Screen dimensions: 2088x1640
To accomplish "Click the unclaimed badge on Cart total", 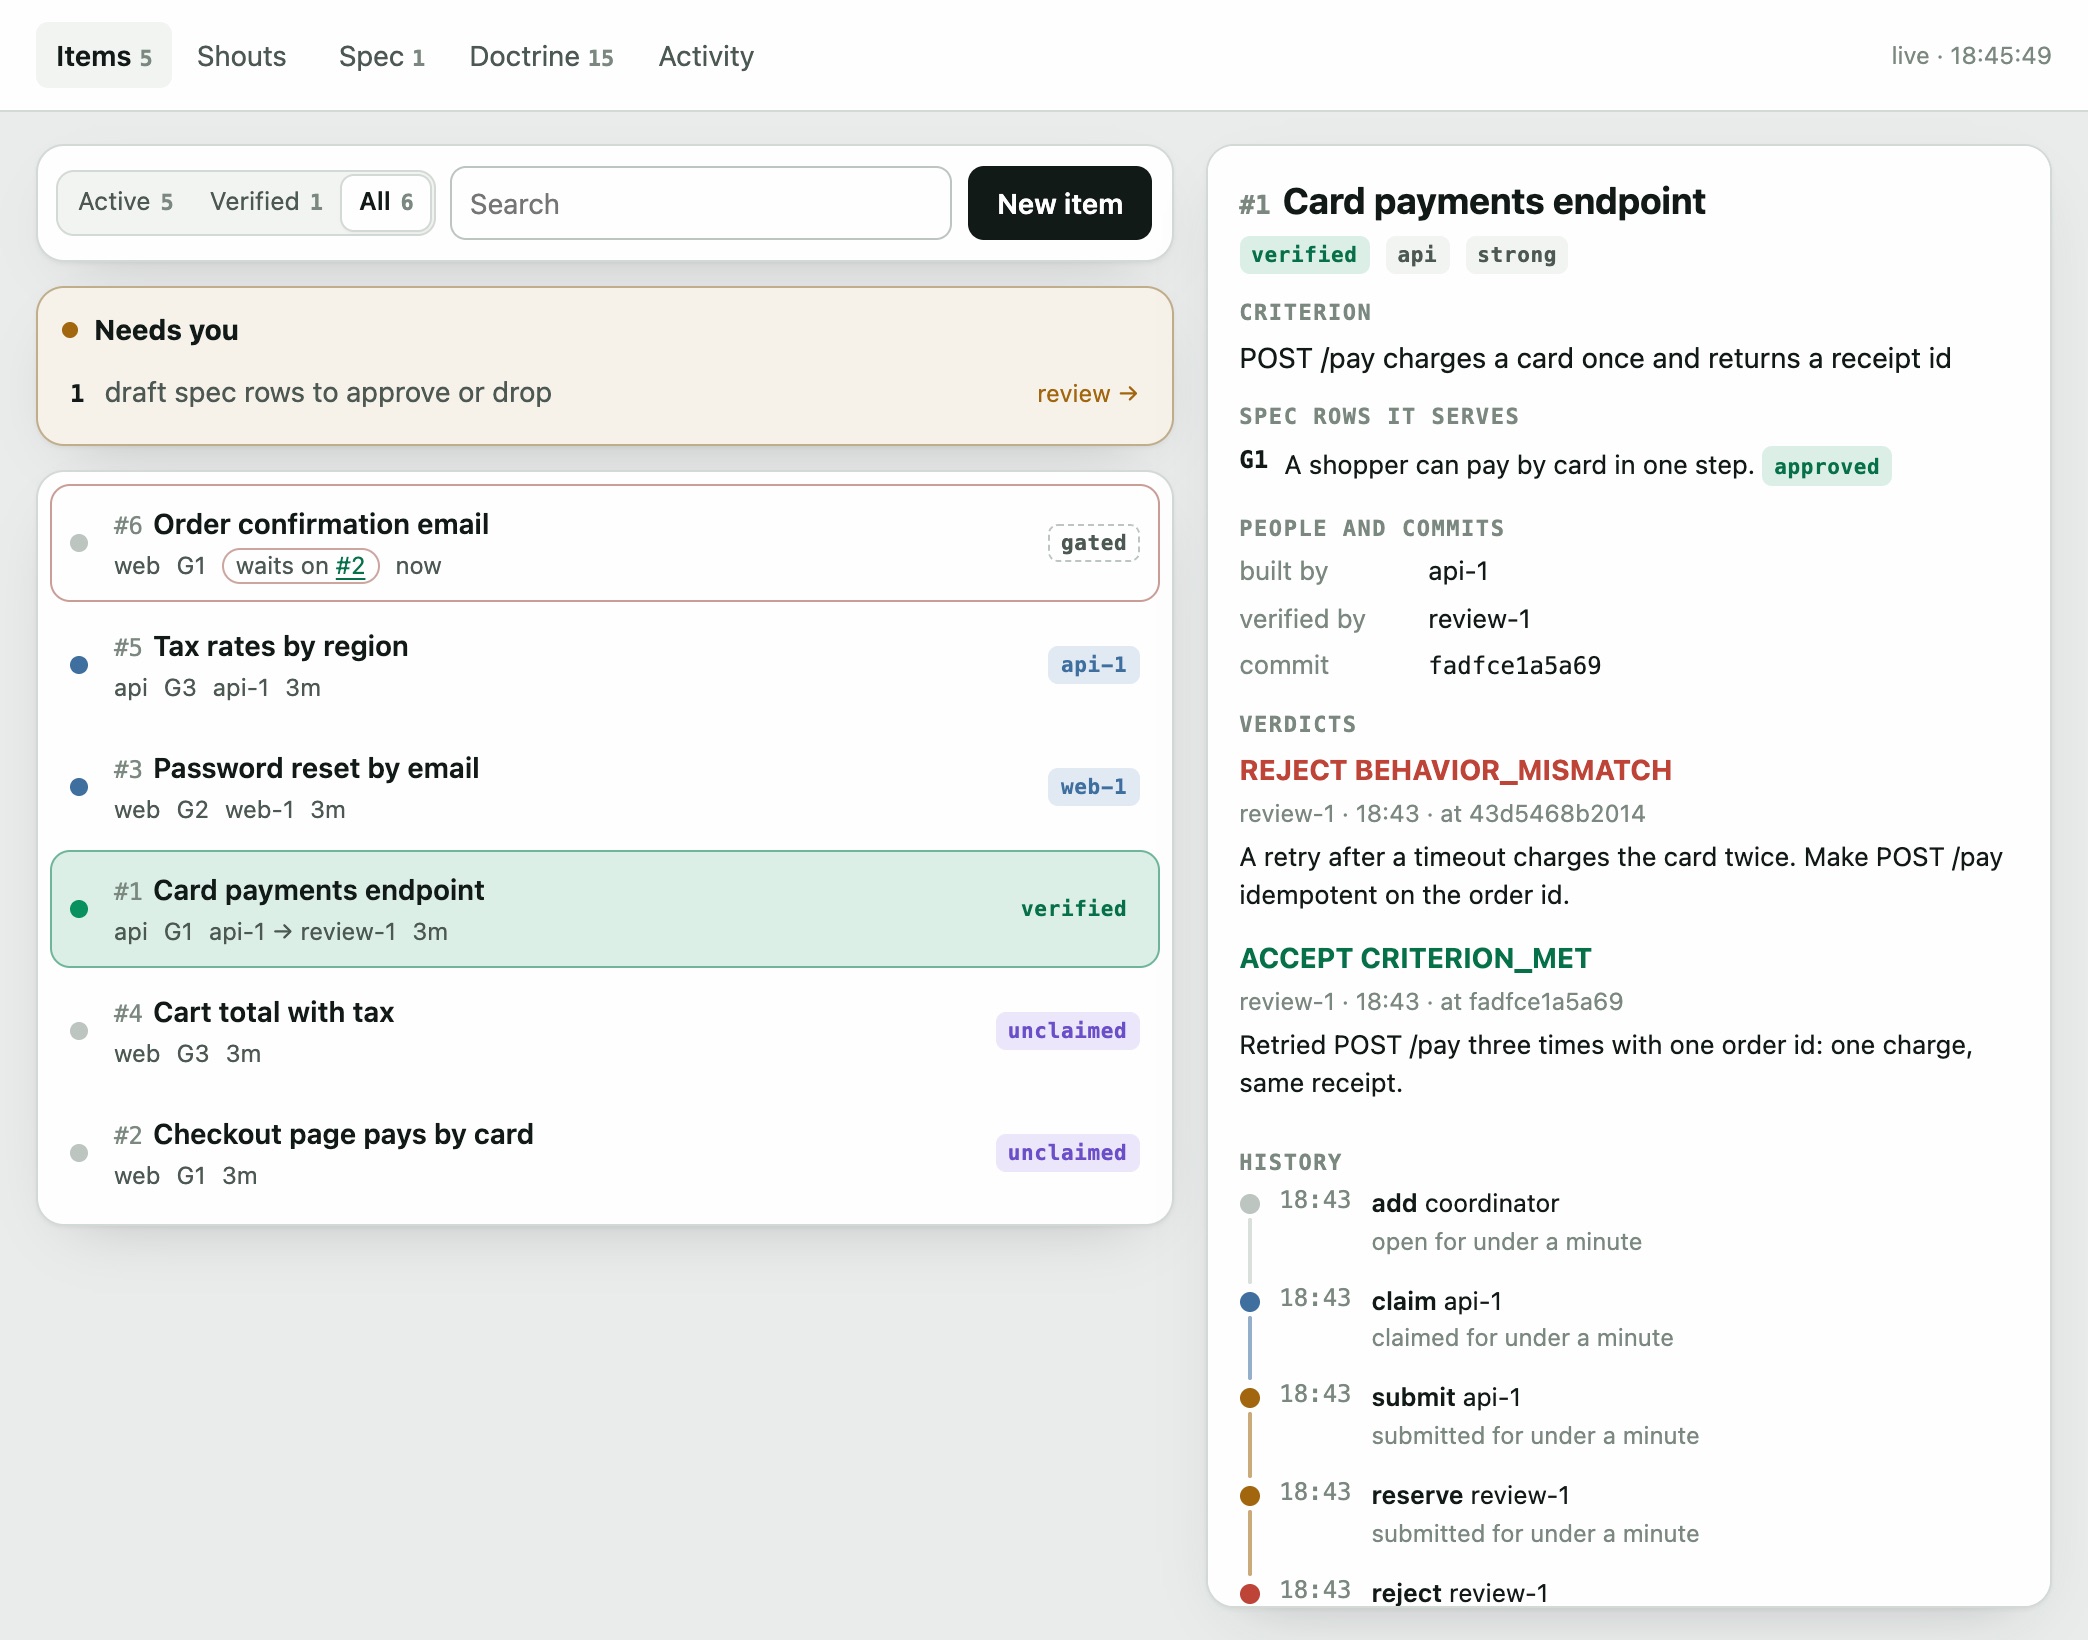I will [1067, 1031].
